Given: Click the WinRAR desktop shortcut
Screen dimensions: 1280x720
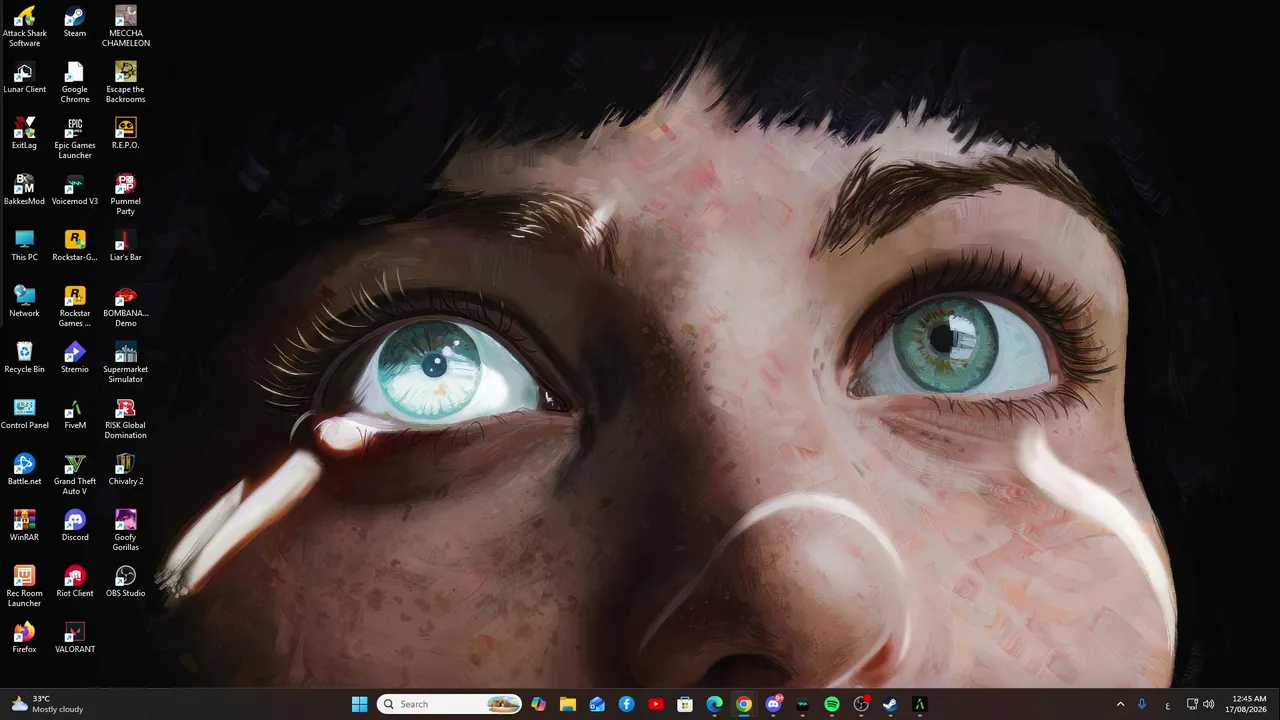Looking at the screenshot, I should point(24,526).
